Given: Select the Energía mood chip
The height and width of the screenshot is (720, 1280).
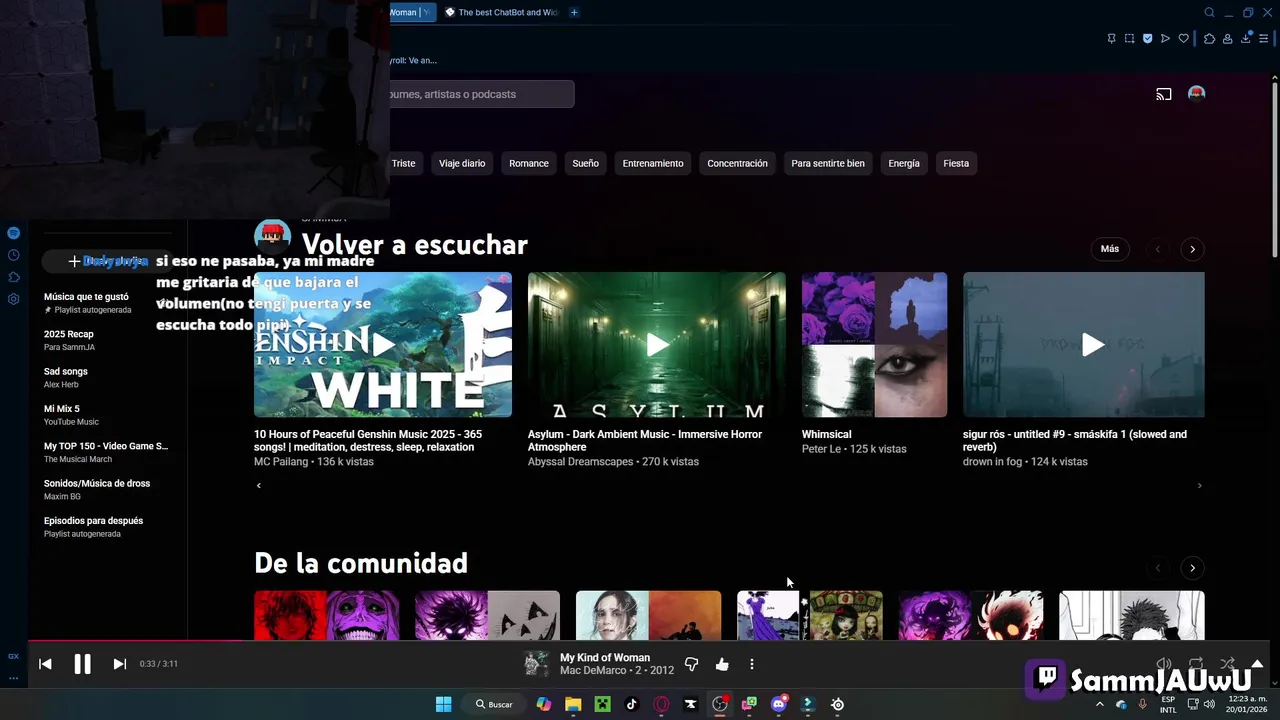Looking at the screenshot, I should (x=904, y=163).
